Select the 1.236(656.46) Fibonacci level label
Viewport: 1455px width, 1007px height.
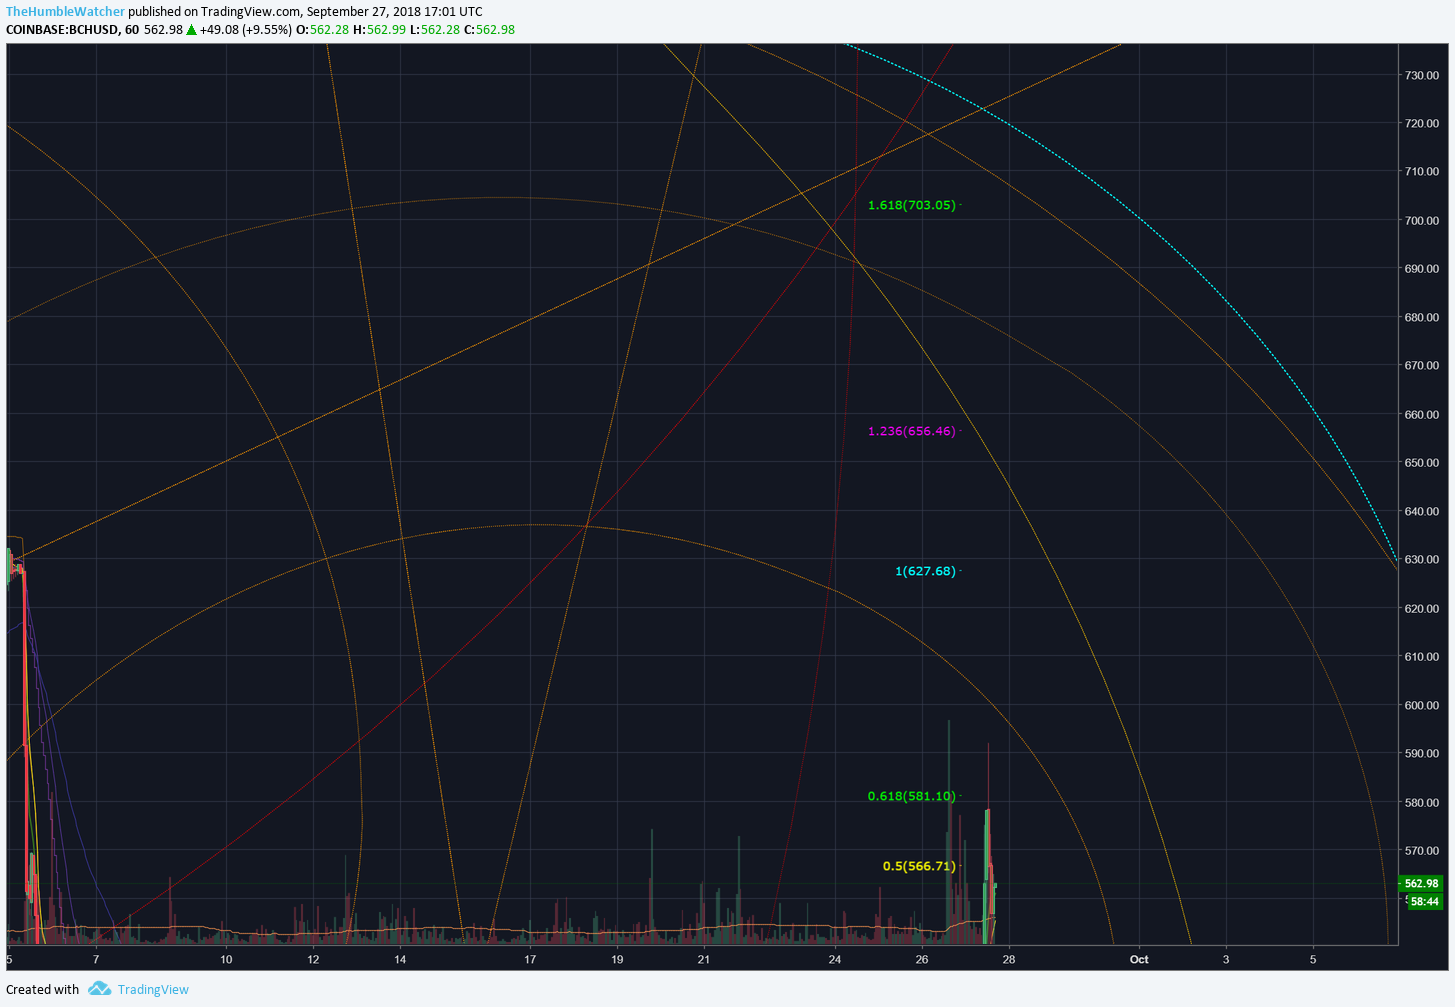click(x=912, y=431)
